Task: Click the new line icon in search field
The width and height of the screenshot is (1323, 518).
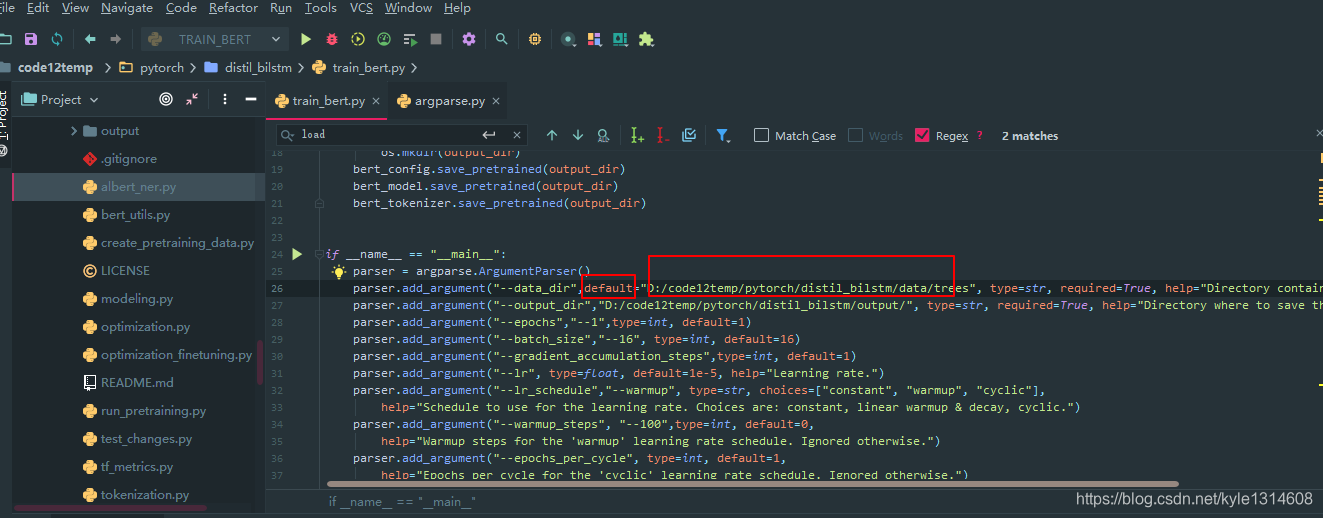Action: click(489, 134)
